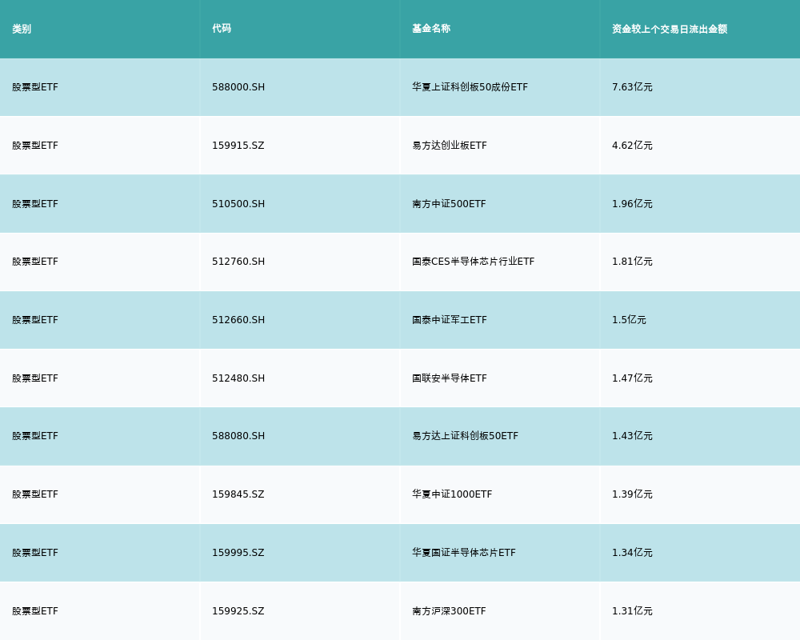Select fund name 华夏中证1000ETF
This screenshot has height=640, width=800.
[452, 494]
